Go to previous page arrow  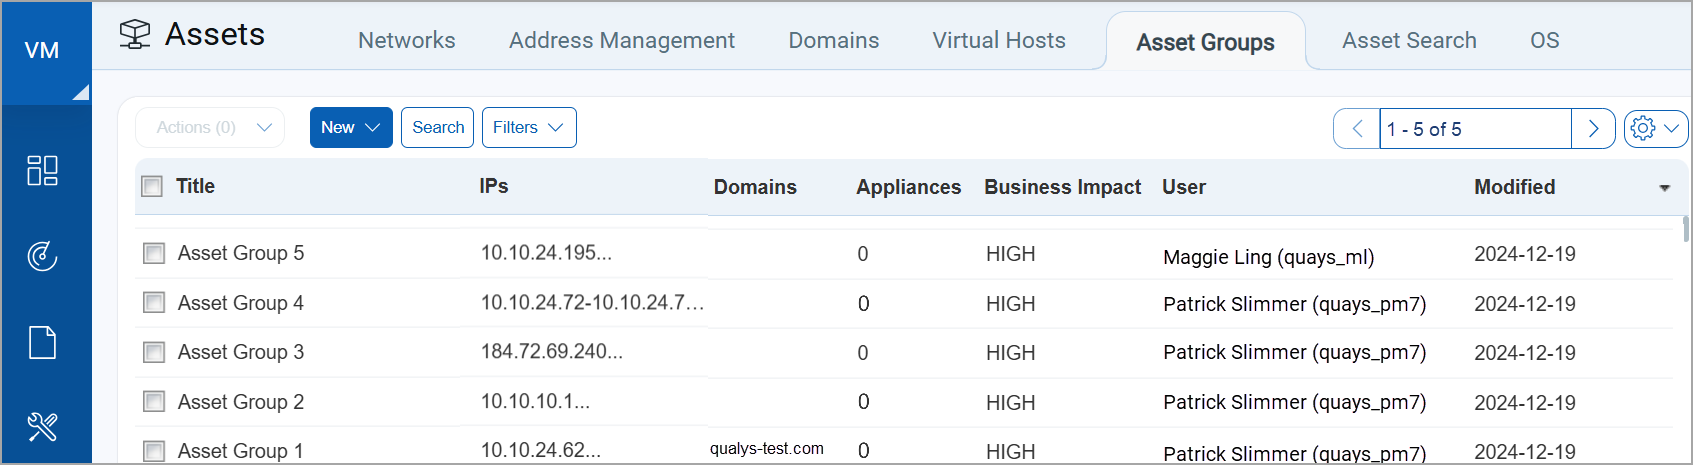coord(1357,129)
